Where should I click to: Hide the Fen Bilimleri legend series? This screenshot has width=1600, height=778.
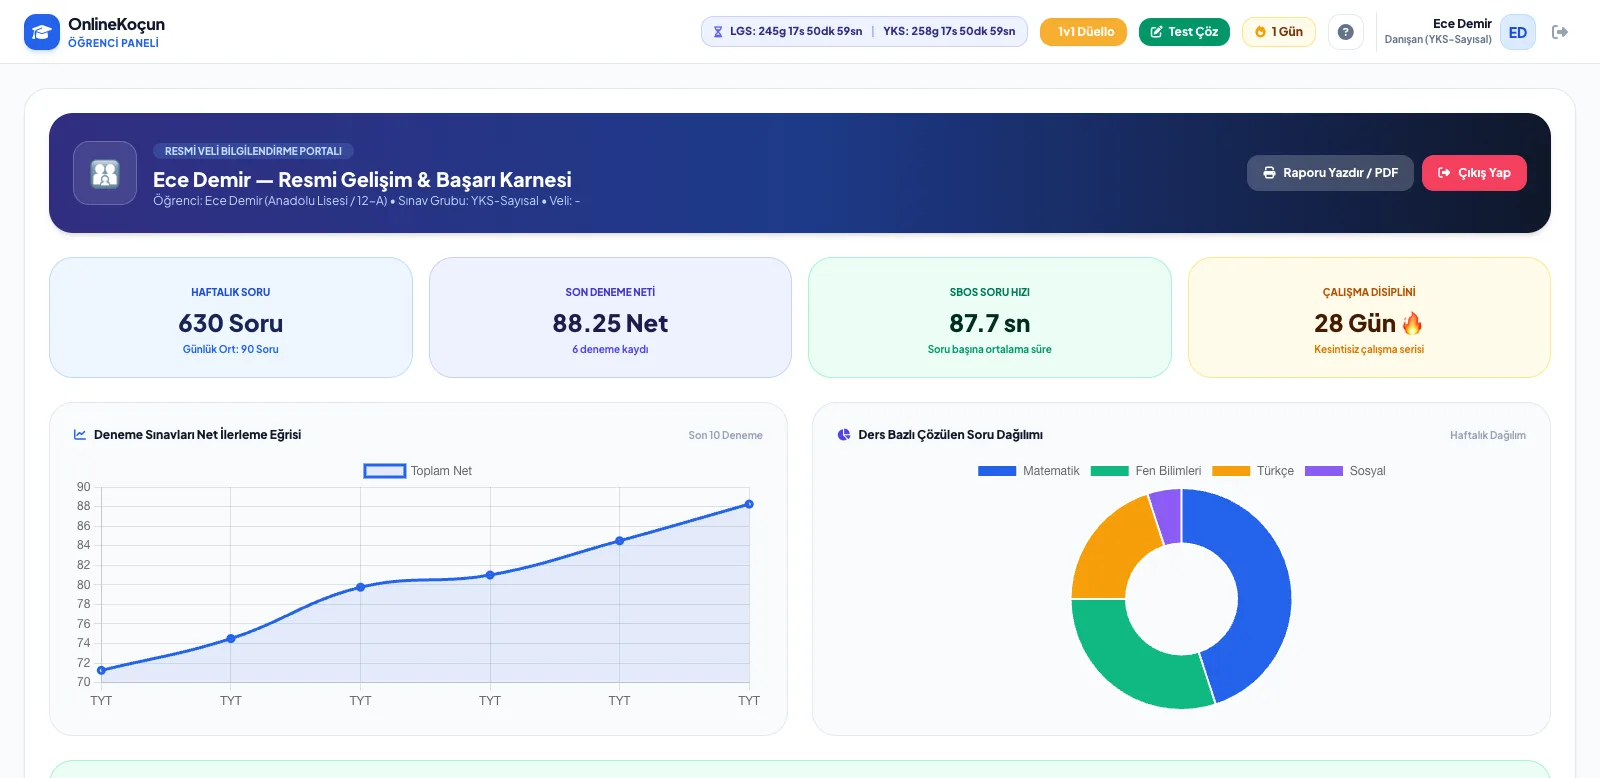click(x=1146, y=471)
